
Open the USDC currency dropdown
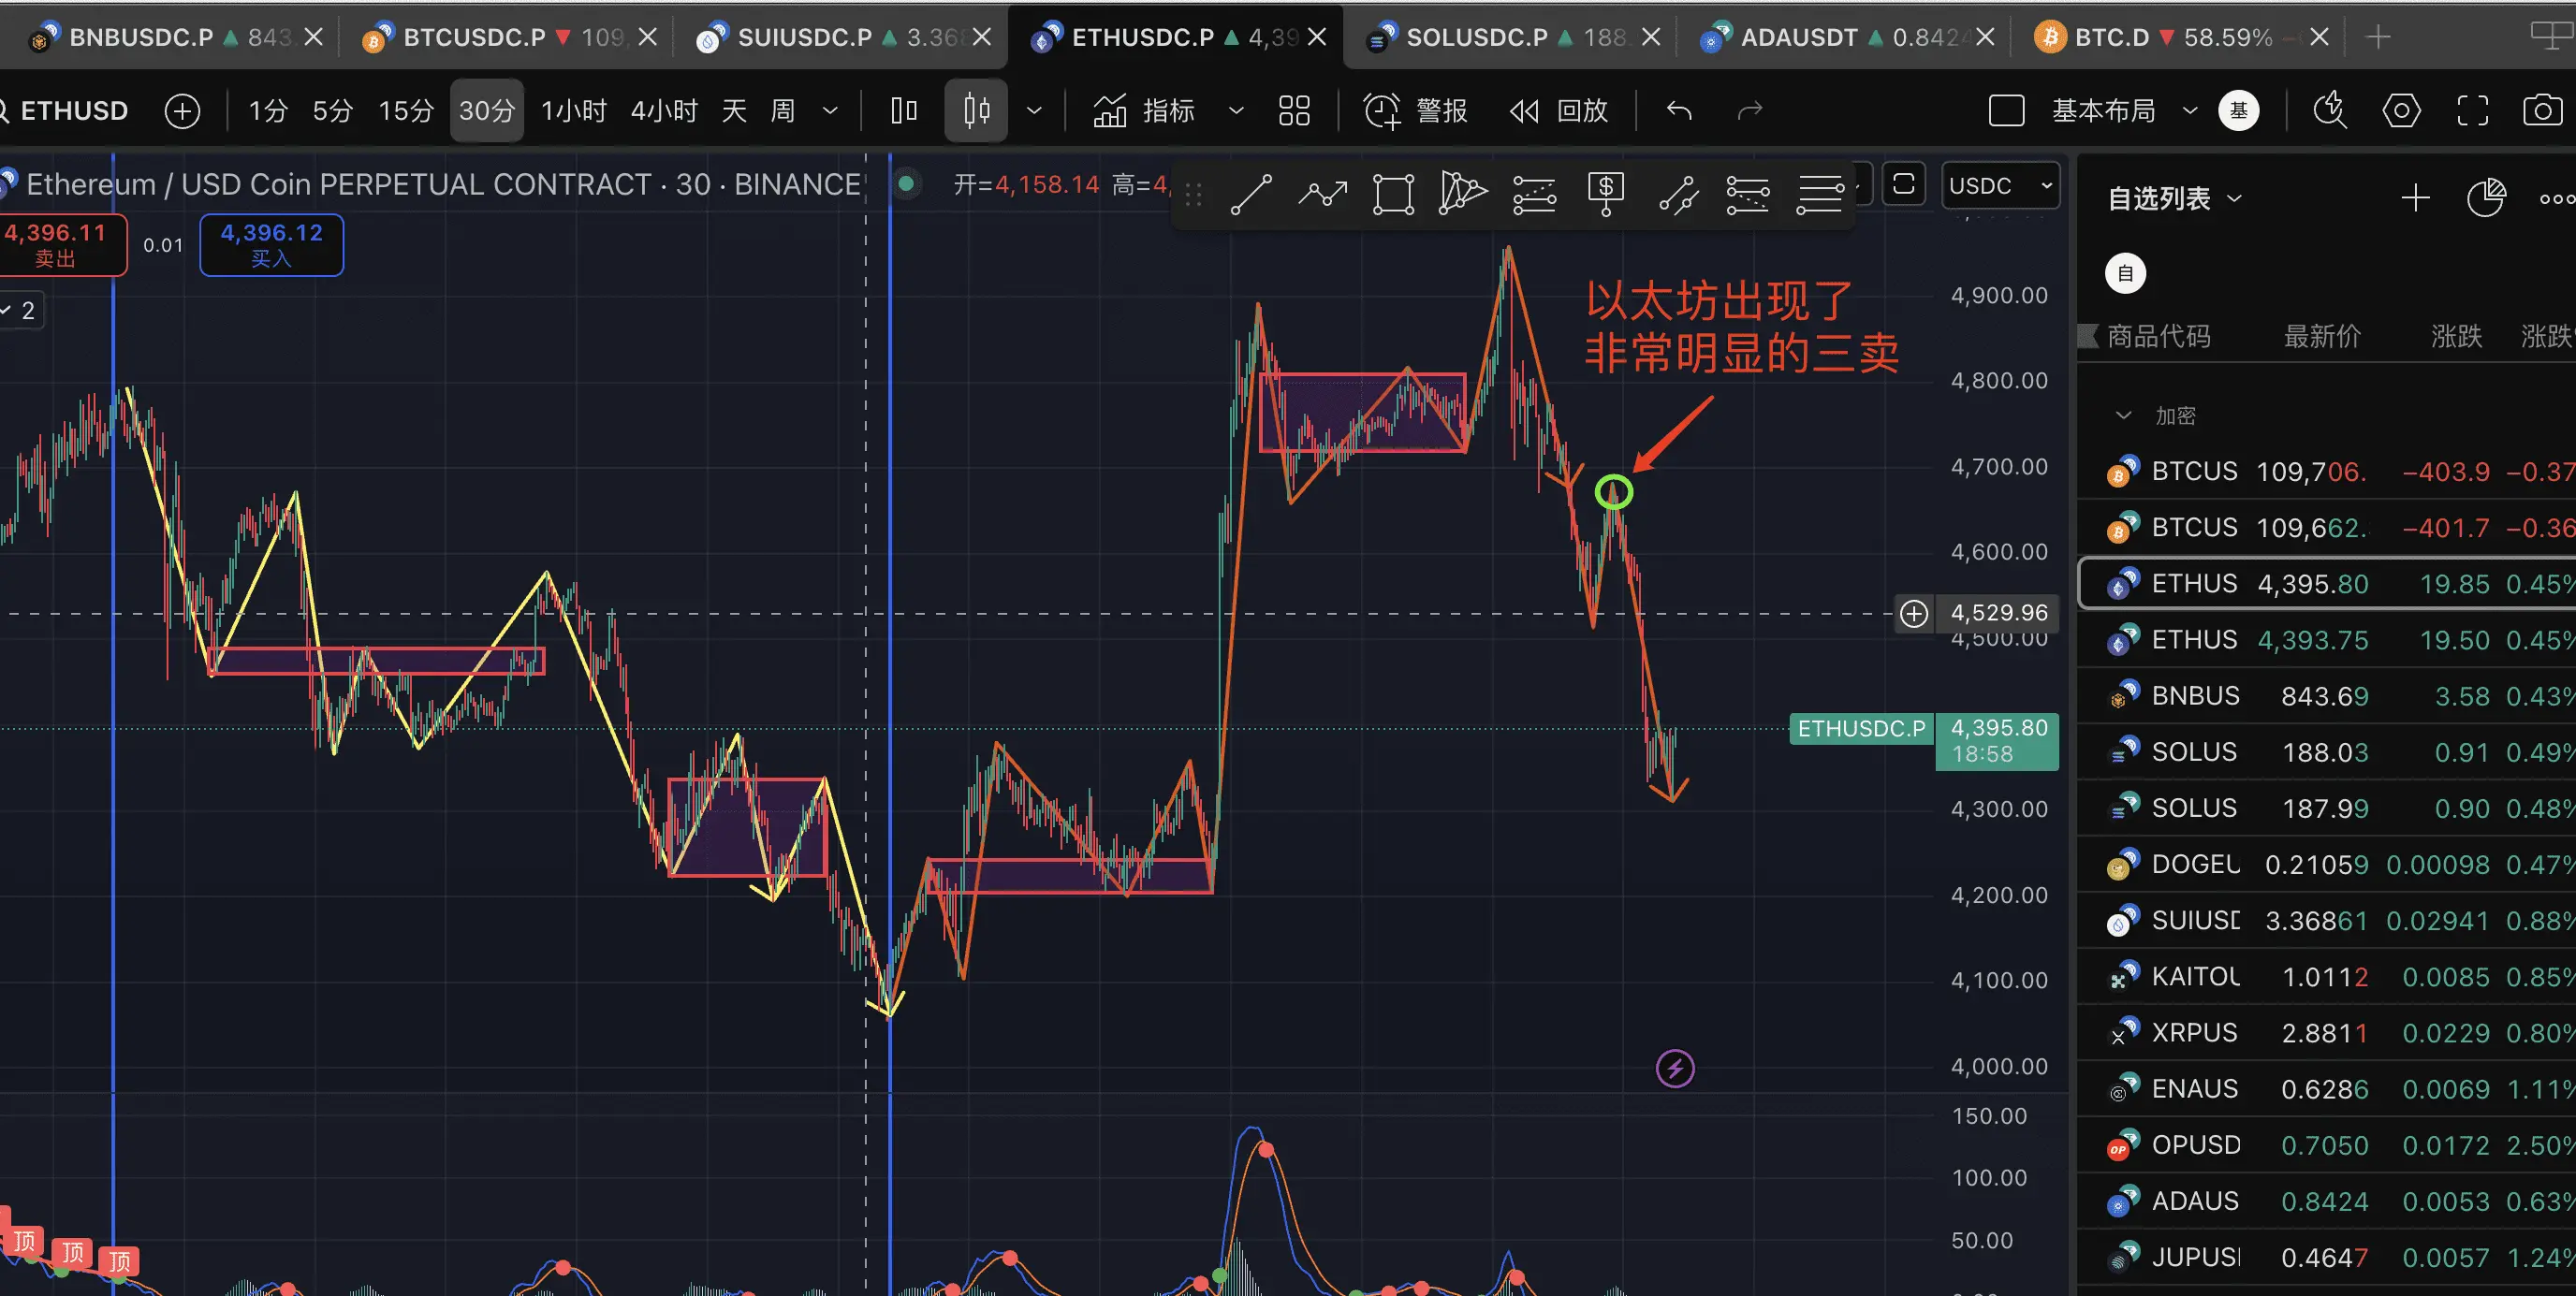click(2000, 186)
